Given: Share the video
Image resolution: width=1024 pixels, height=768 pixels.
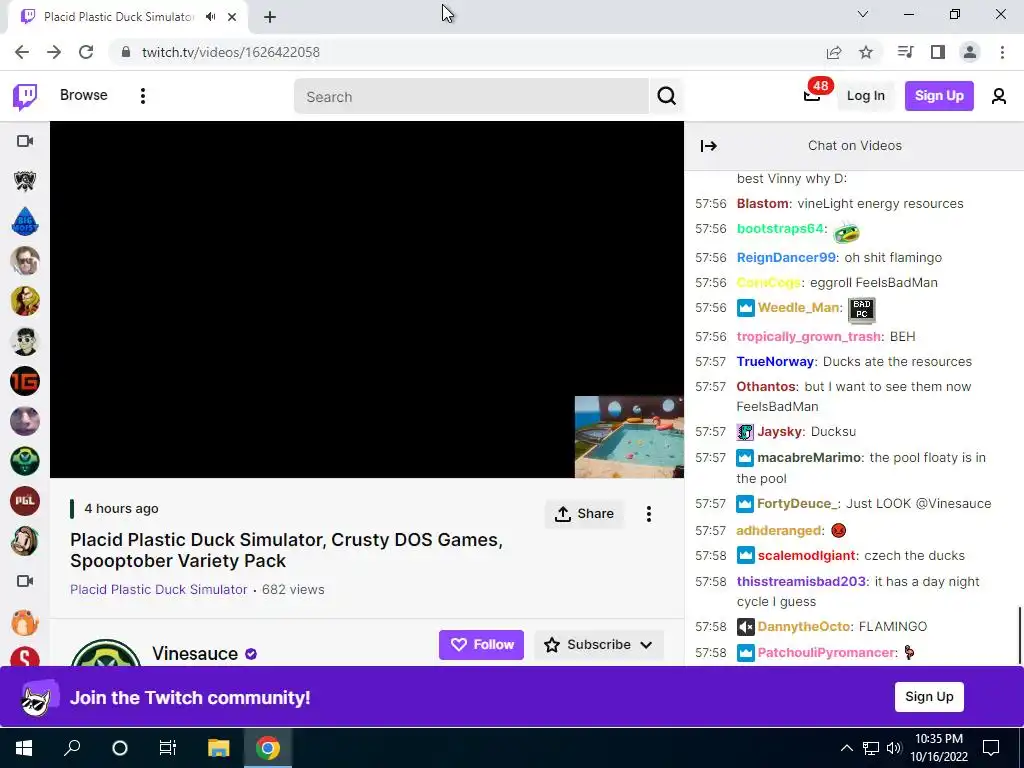Looking at the screenshot, I should 584,514.
